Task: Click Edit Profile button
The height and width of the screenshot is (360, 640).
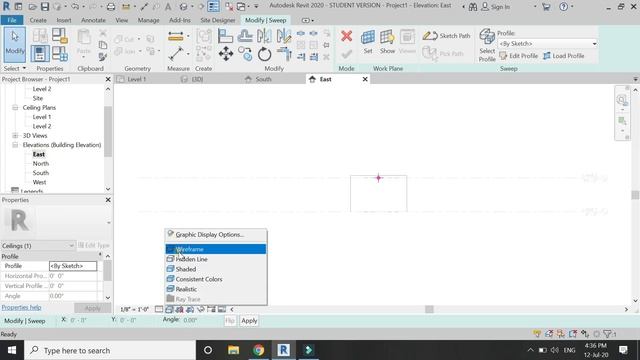Action: (519, 56)
